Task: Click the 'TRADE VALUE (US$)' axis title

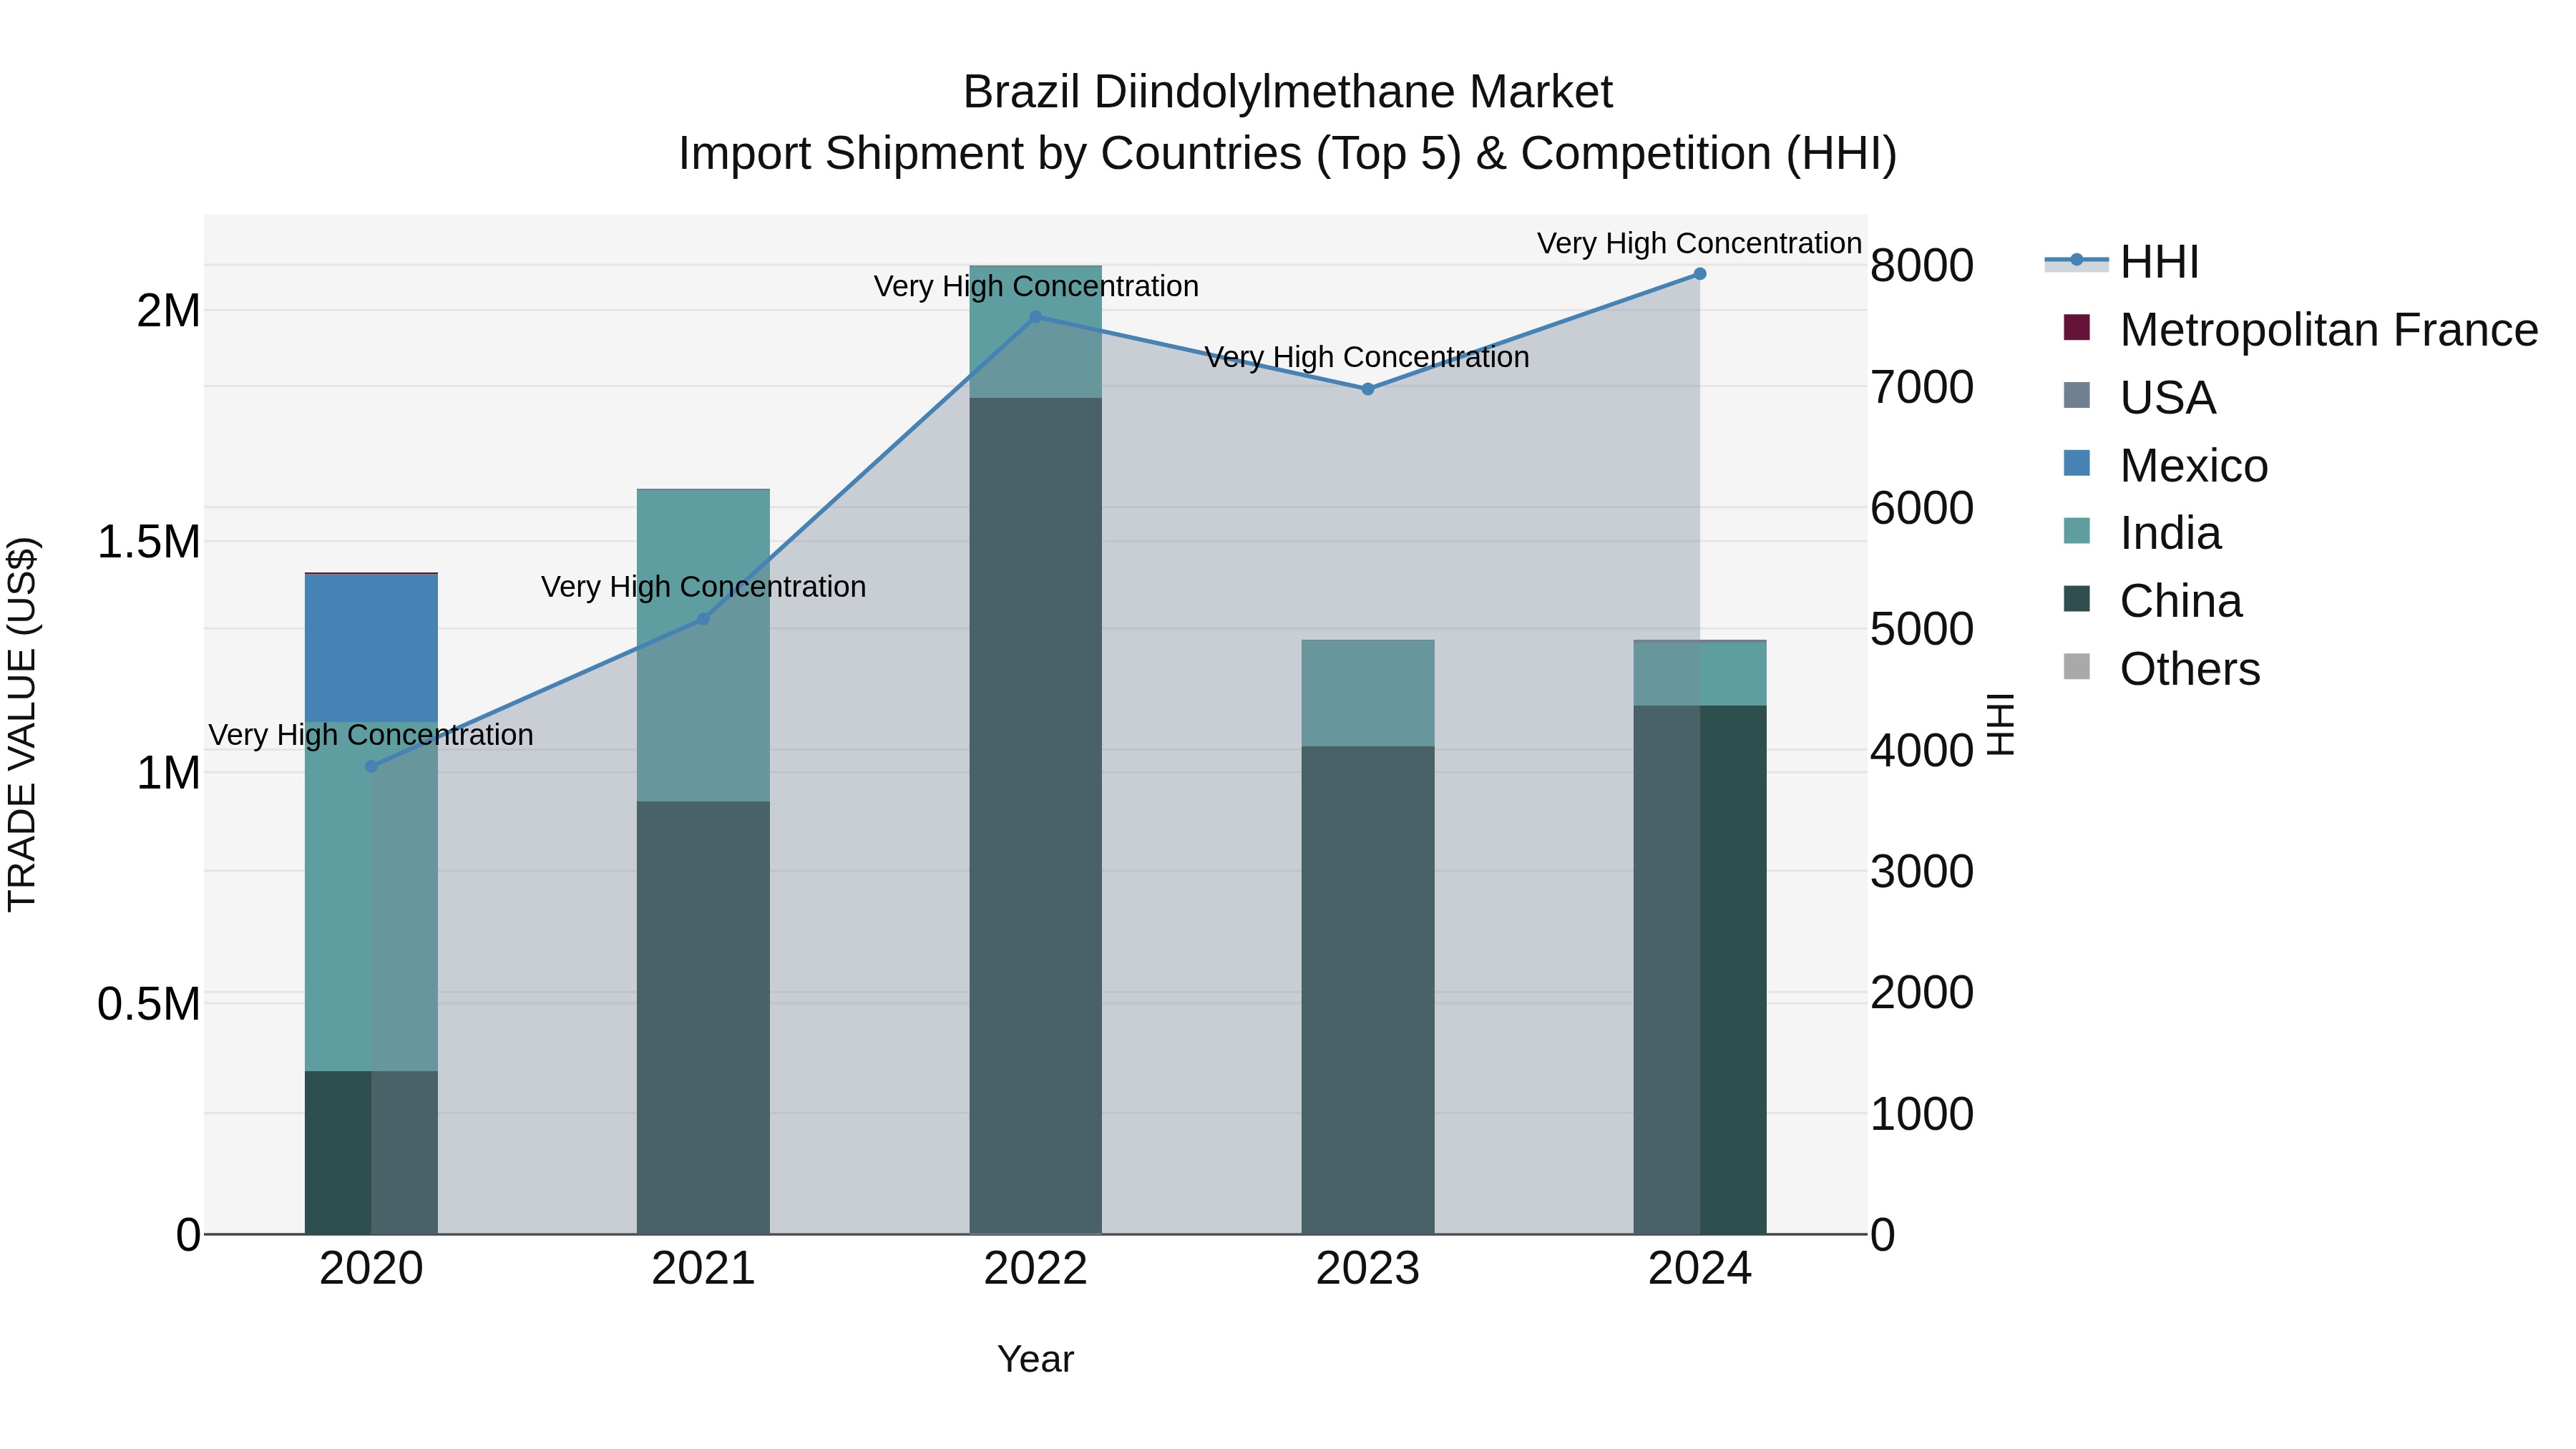Action: [x=22, y=724]
